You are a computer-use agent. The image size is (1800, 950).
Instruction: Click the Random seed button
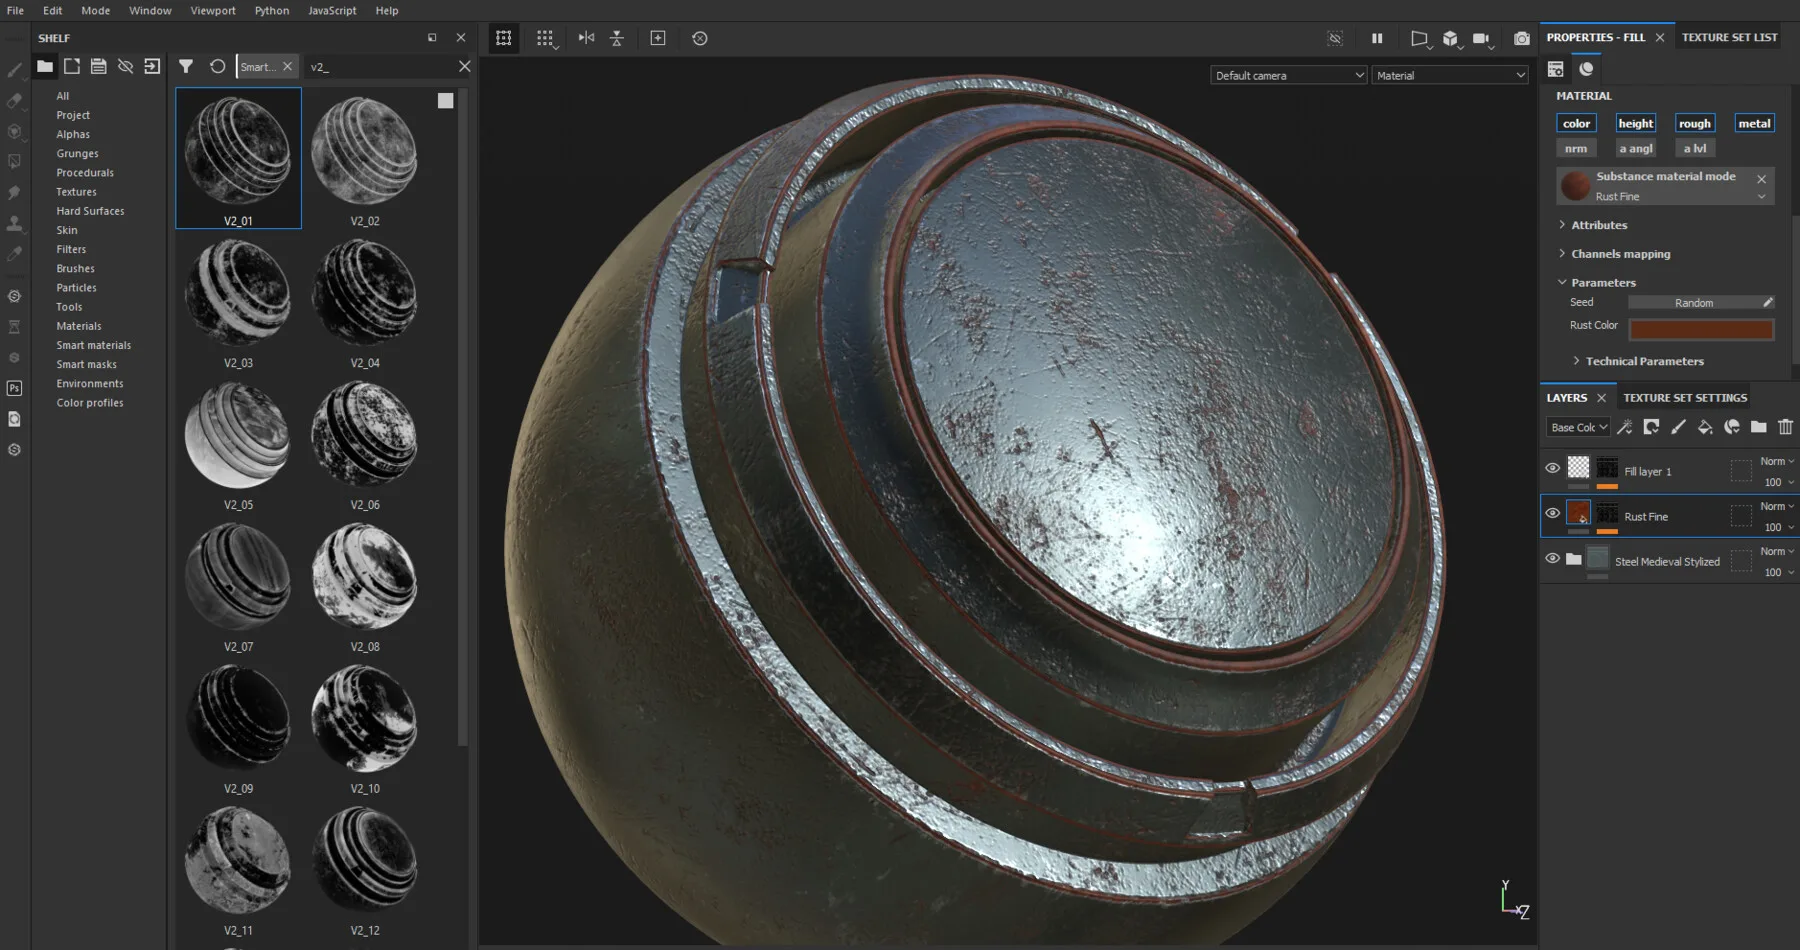(x=1694, y=303)
